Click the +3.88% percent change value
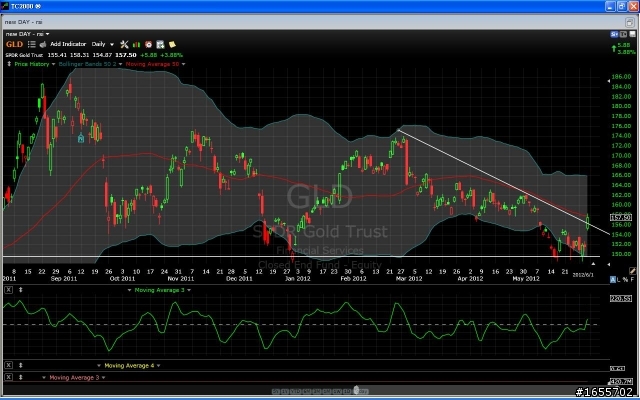Image resolution: width=640 pixels, height=400 pixels. pos(171,55)
